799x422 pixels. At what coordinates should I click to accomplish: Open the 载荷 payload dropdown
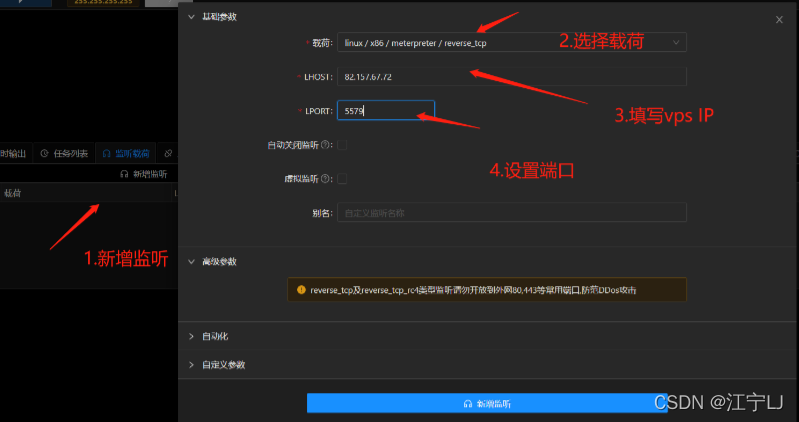pyautogui.click(x=512, y=42)
